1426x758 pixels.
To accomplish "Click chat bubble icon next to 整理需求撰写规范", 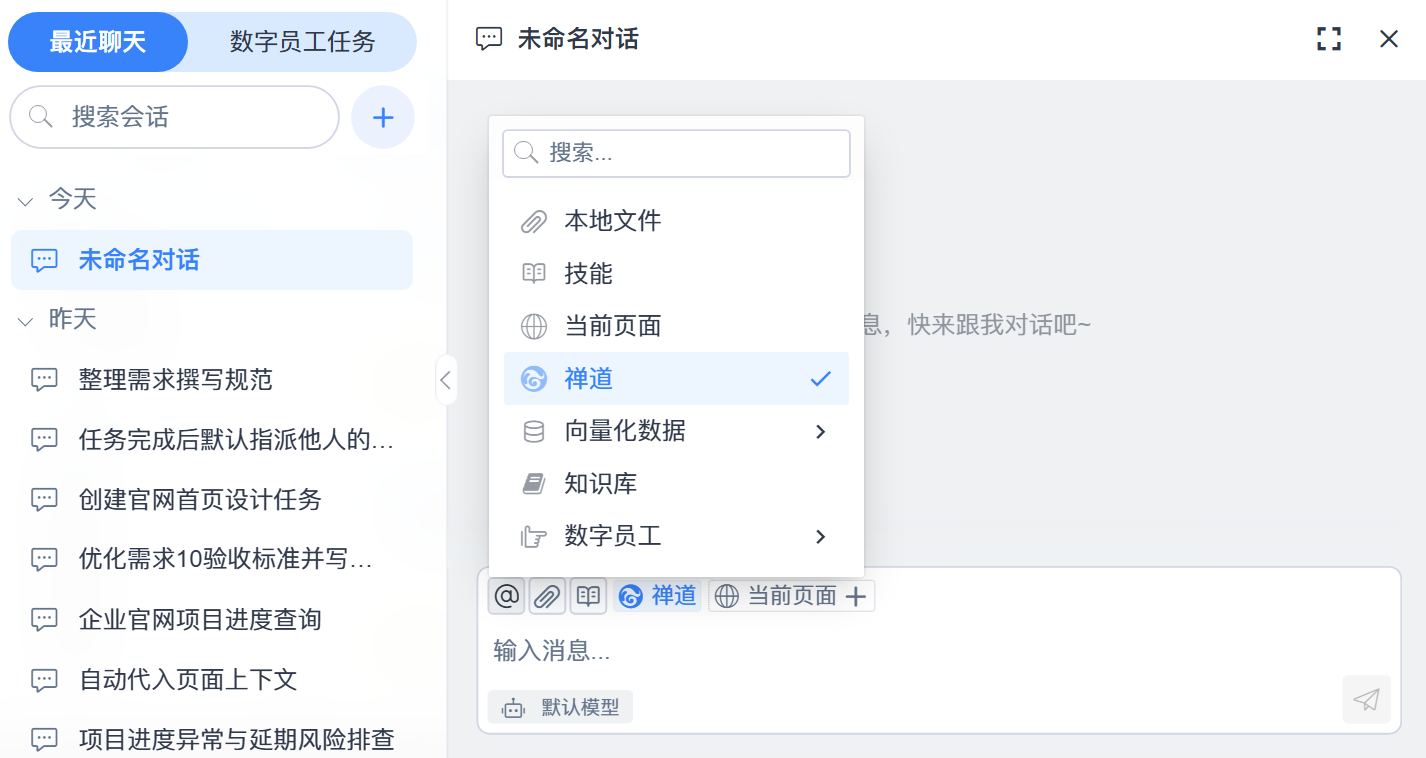I will [x=44, y=380].
